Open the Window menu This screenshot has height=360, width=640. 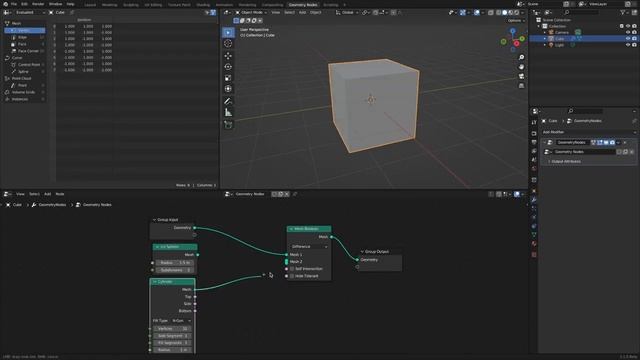coord(55,4)
